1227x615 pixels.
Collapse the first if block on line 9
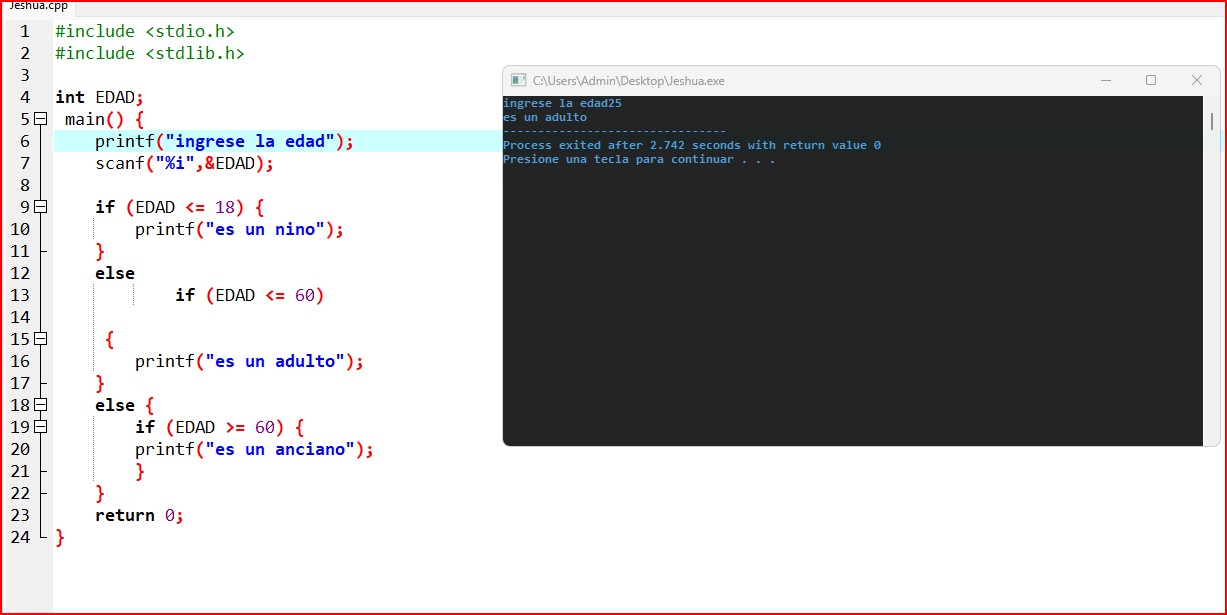[41, 207]
